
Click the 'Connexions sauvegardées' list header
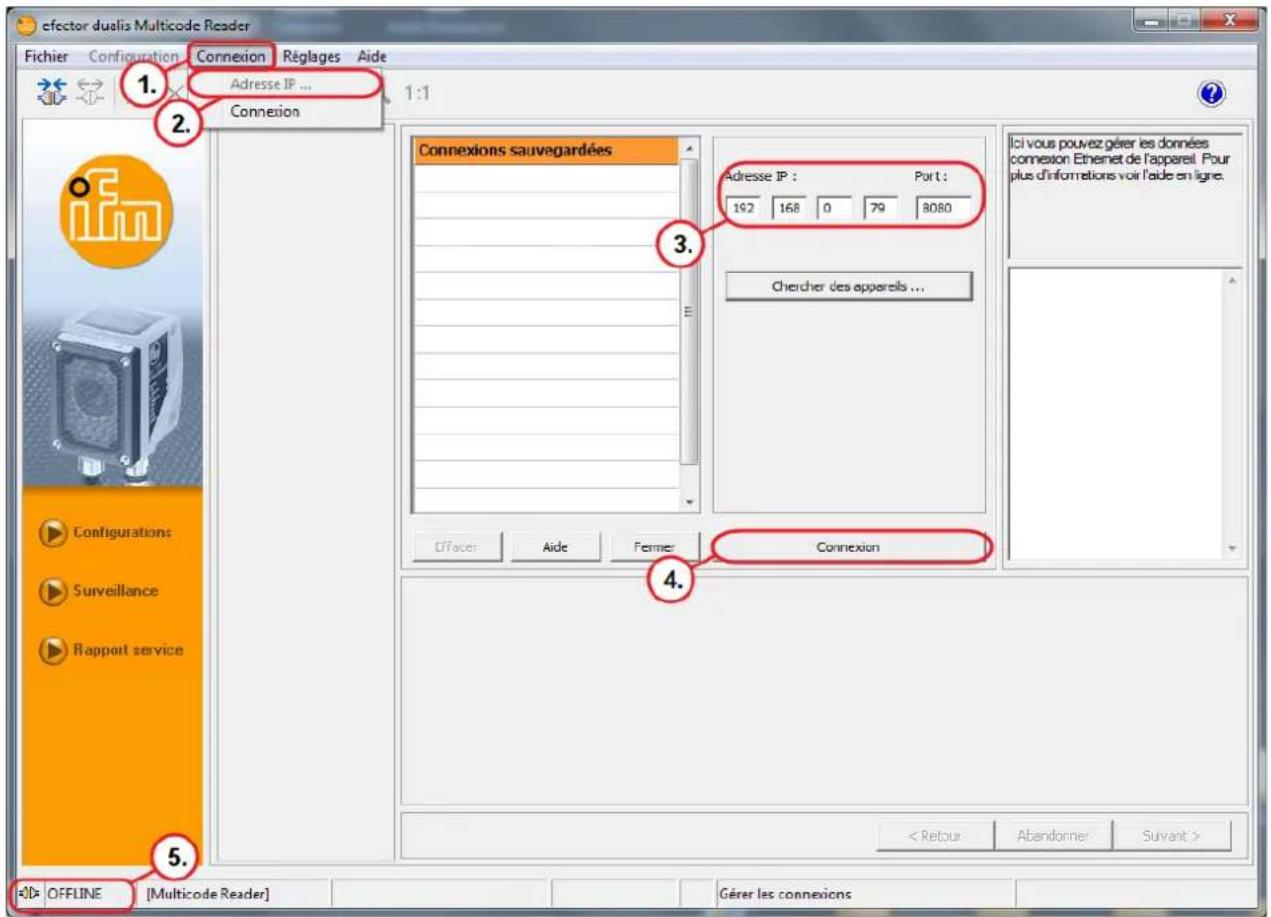pos(545,150)
